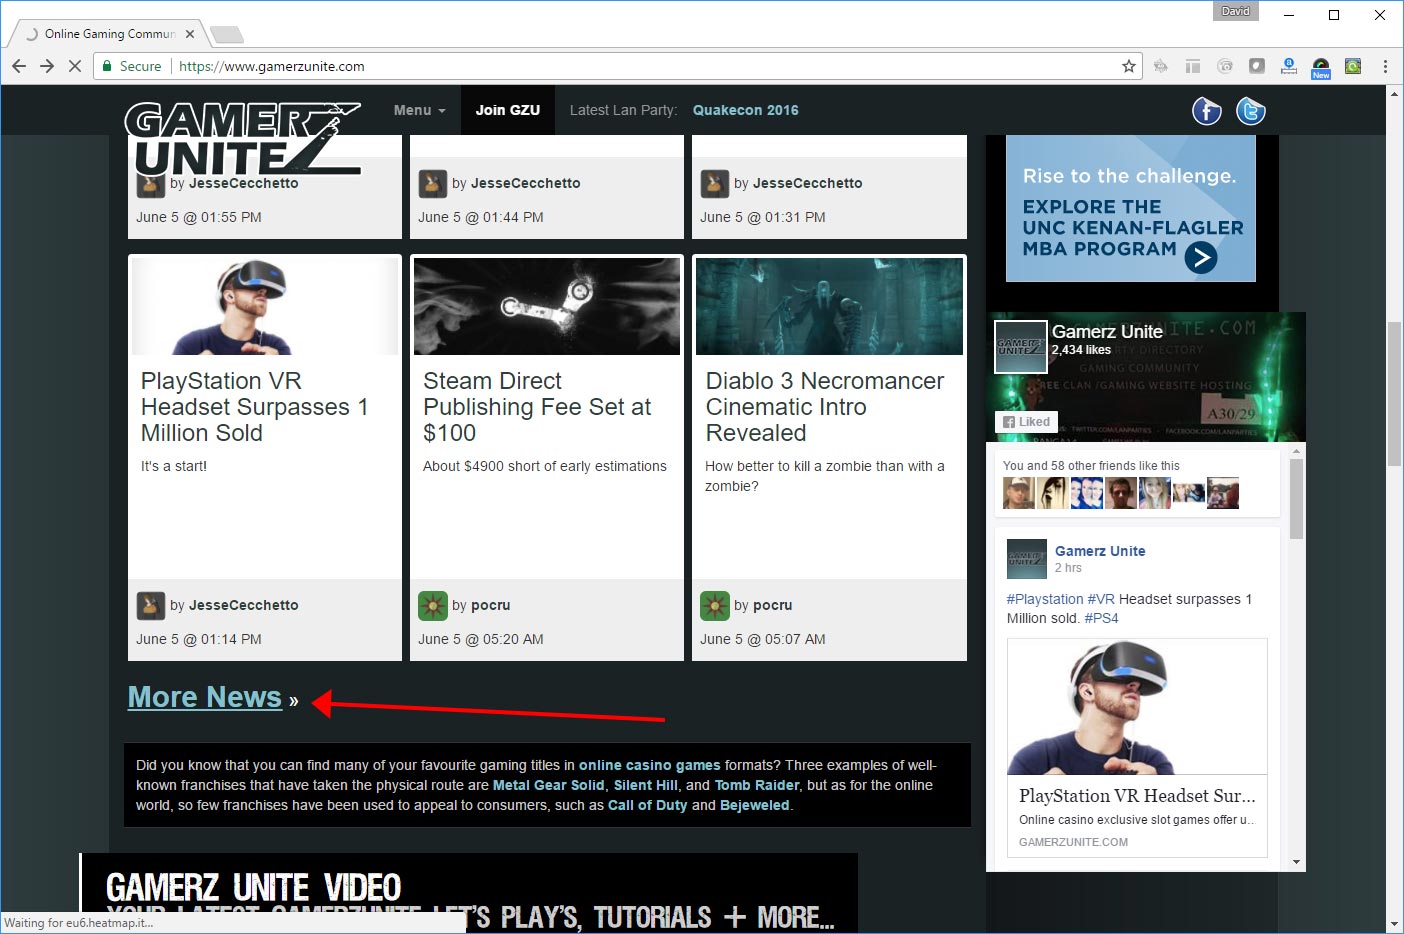Follow the Metal Gear Solid link
The image size is (1404, 934).
click(549, 785)
